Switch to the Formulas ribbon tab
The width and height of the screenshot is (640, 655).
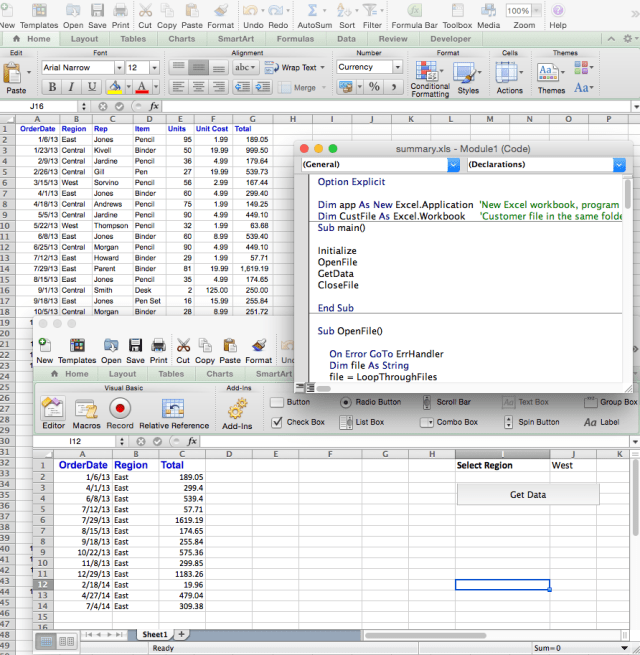[x=295, y=39]
